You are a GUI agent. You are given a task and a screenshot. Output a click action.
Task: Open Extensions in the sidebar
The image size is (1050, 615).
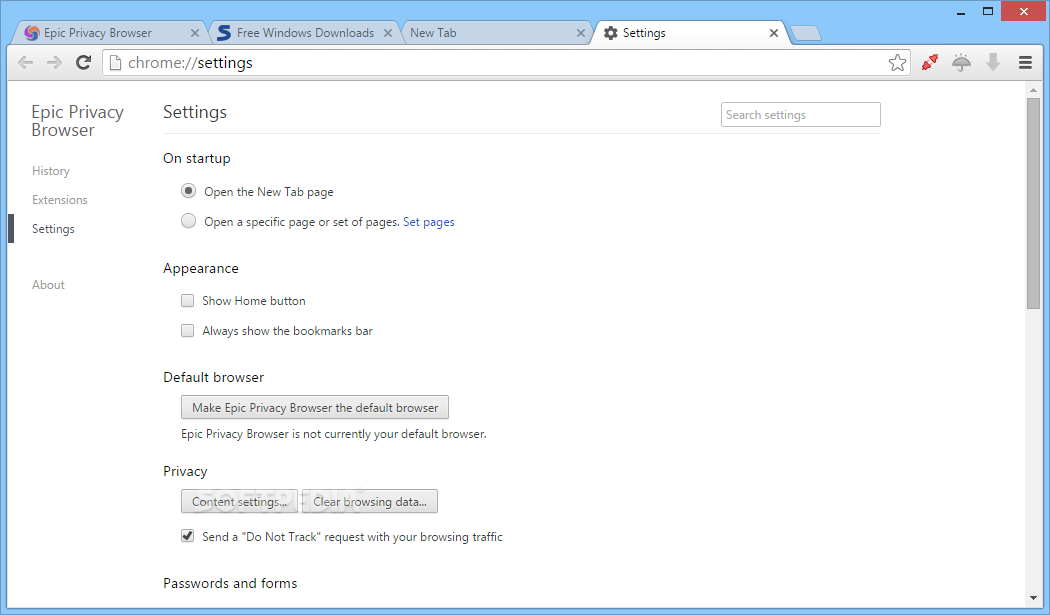[60, 200]
